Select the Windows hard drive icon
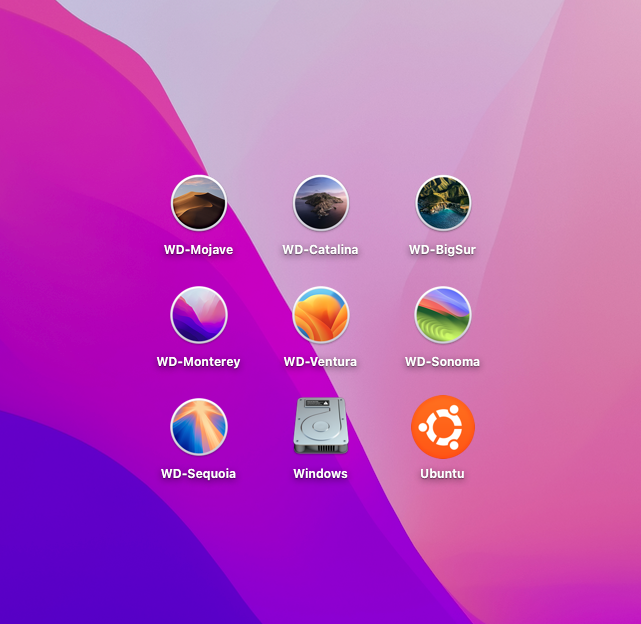 click(321, 426)
